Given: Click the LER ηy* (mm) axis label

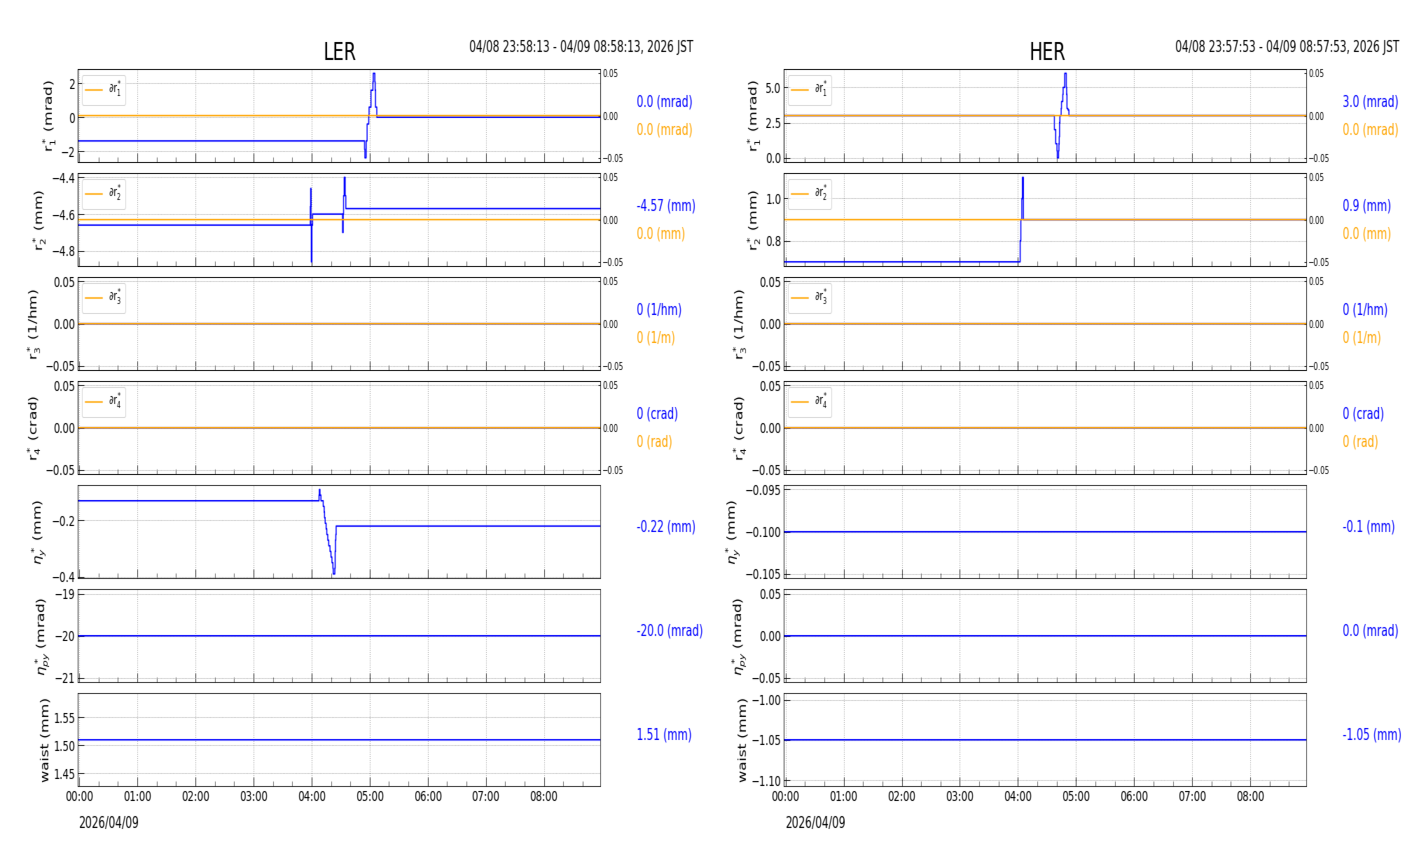Looking at the screenshot, I should tap(38, 532).
